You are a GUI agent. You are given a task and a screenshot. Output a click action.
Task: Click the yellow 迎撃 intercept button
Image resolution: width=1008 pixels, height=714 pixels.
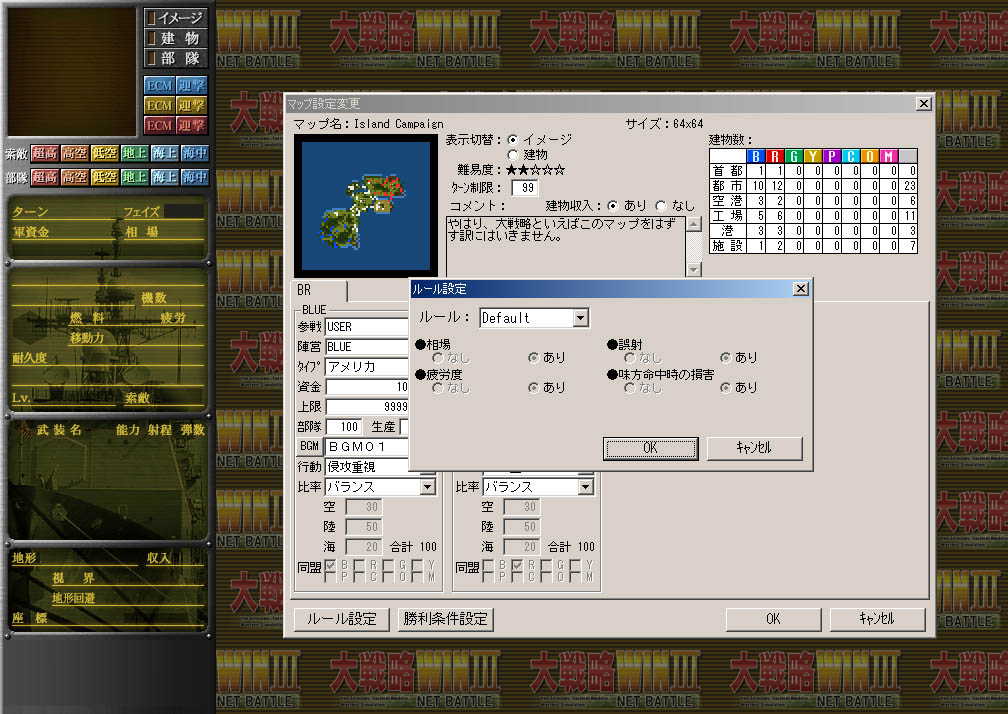click(191, 105)
